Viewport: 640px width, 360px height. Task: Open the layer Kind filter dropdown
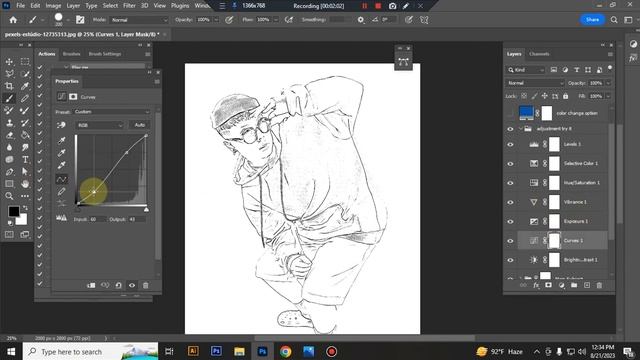(526, 70)
